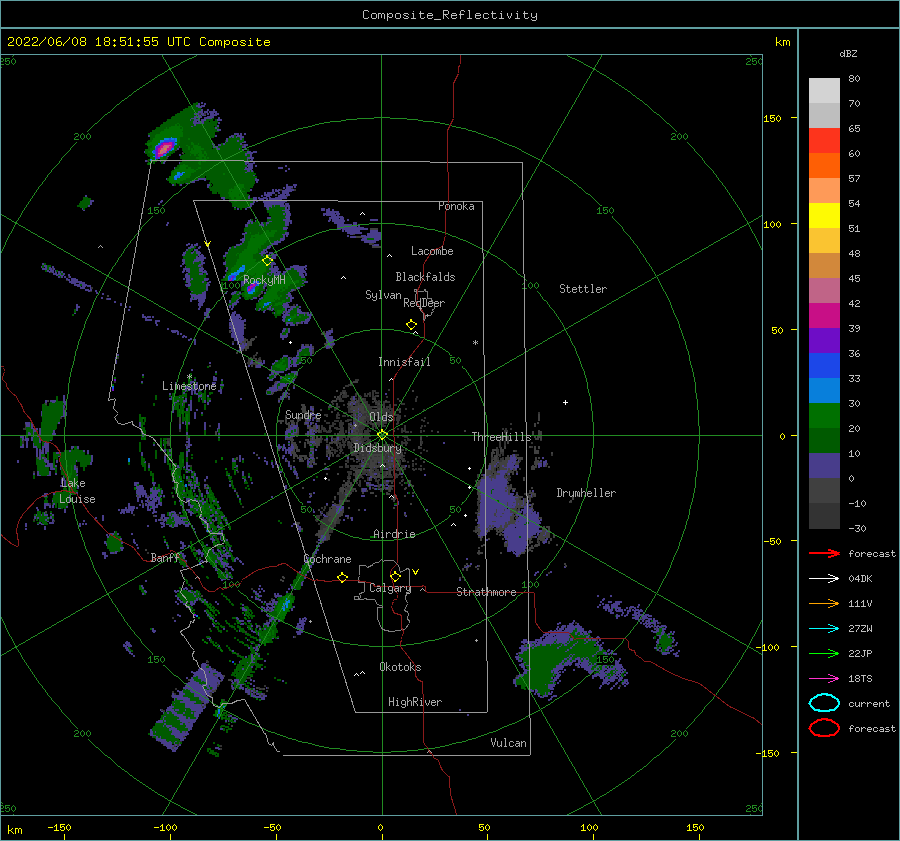The width and height of the screenshot is (900, 841).
Task: Click the red forecast ellipse legend icon
Action: point(824,728)
